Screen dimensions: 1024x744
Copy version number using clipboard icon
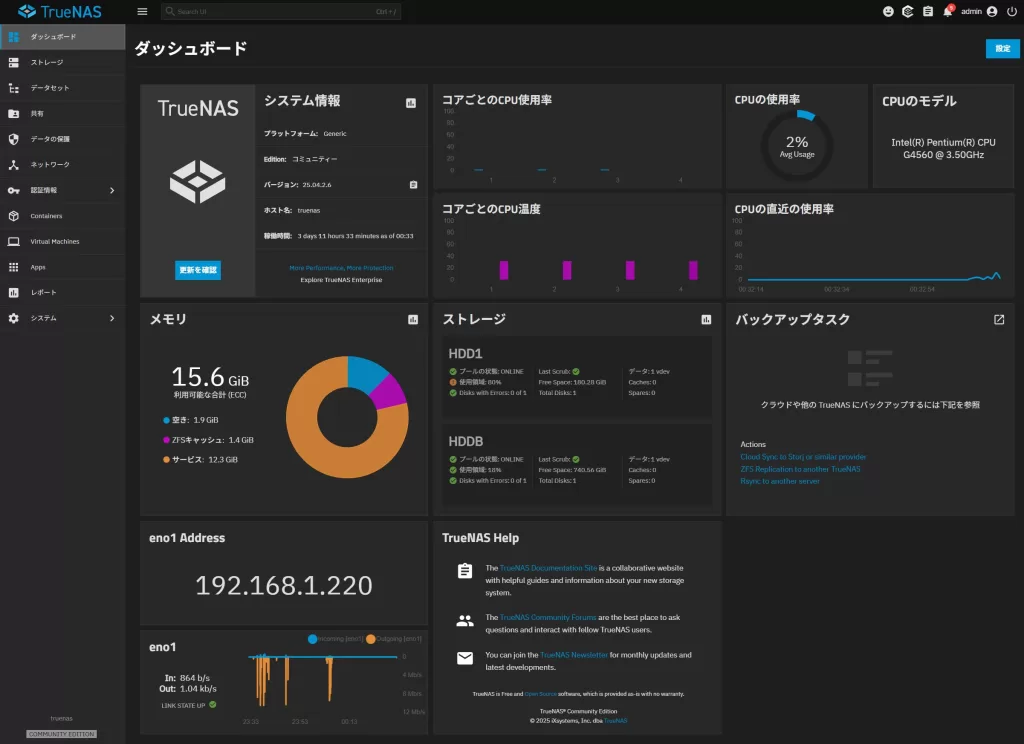pos(413,185)
